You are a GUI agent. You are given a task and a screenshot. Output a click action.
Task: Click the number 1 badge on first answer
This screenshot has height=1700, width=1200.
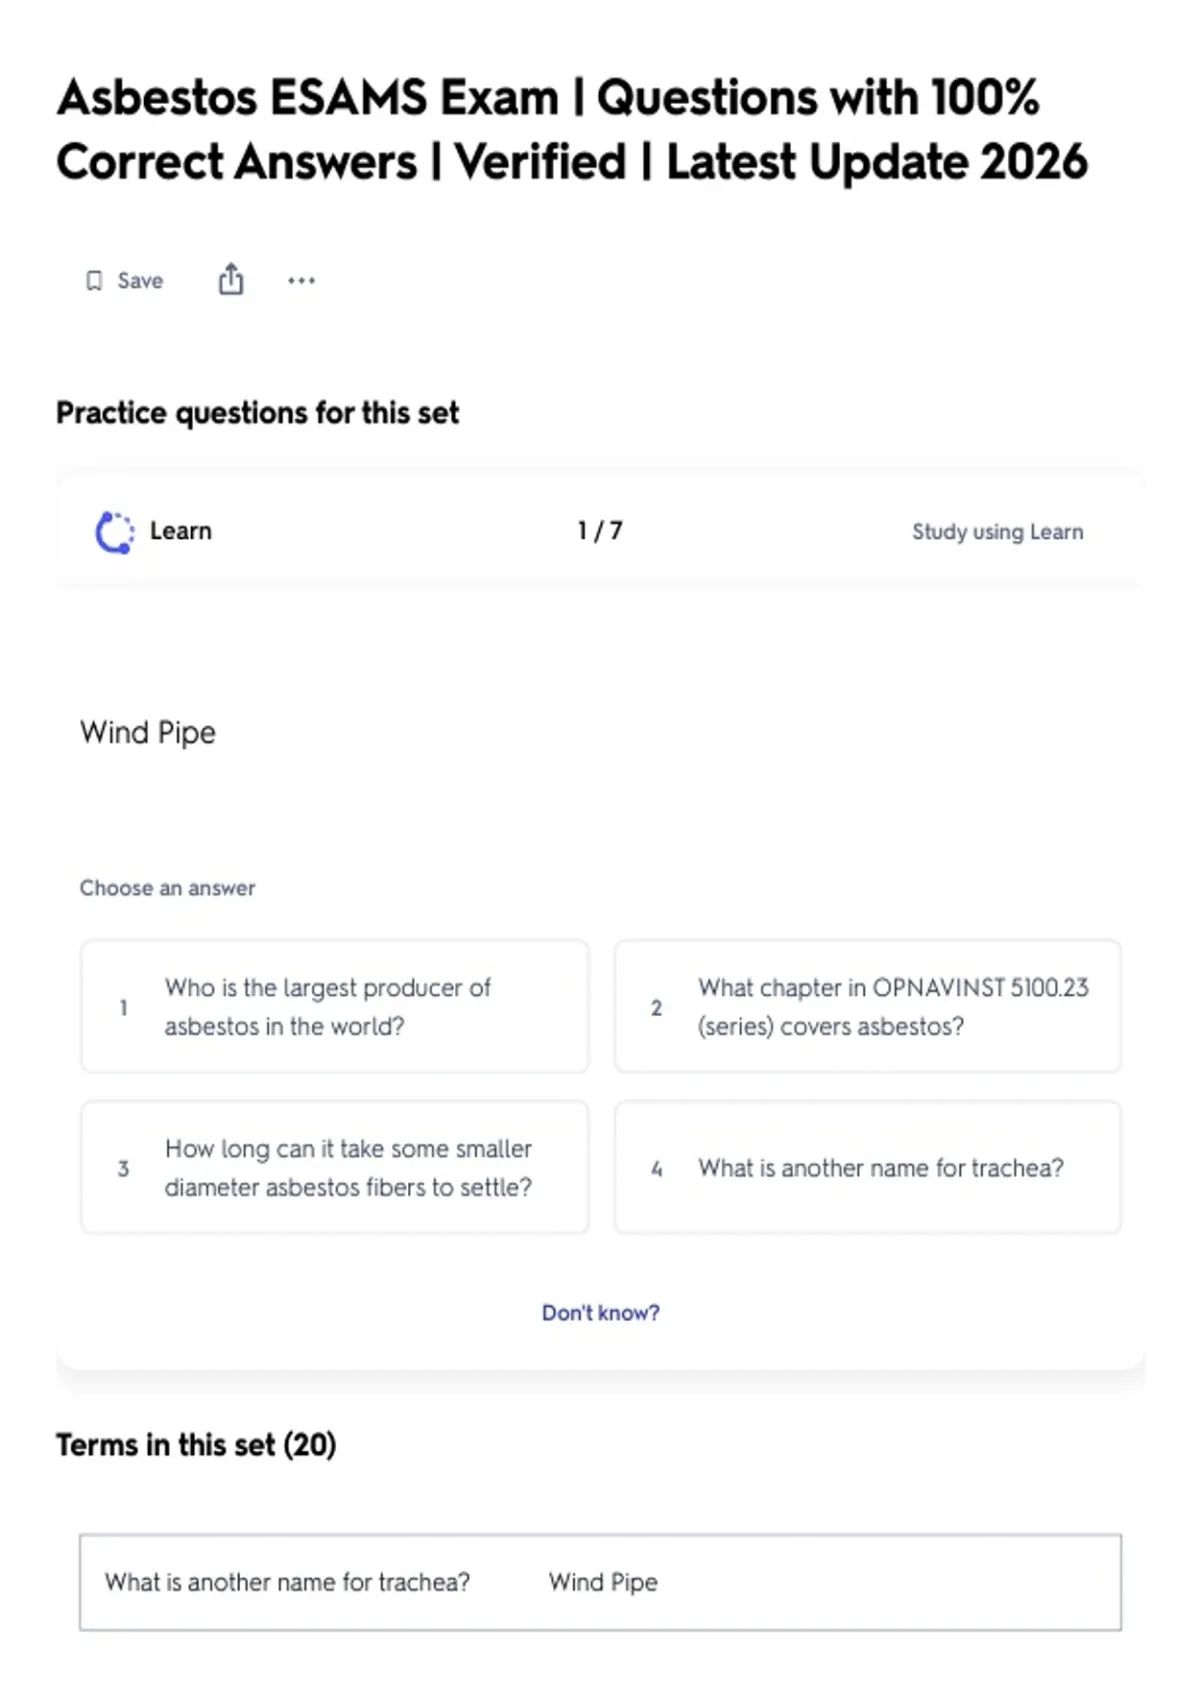pyautogui.click(x=123, y=1007)
